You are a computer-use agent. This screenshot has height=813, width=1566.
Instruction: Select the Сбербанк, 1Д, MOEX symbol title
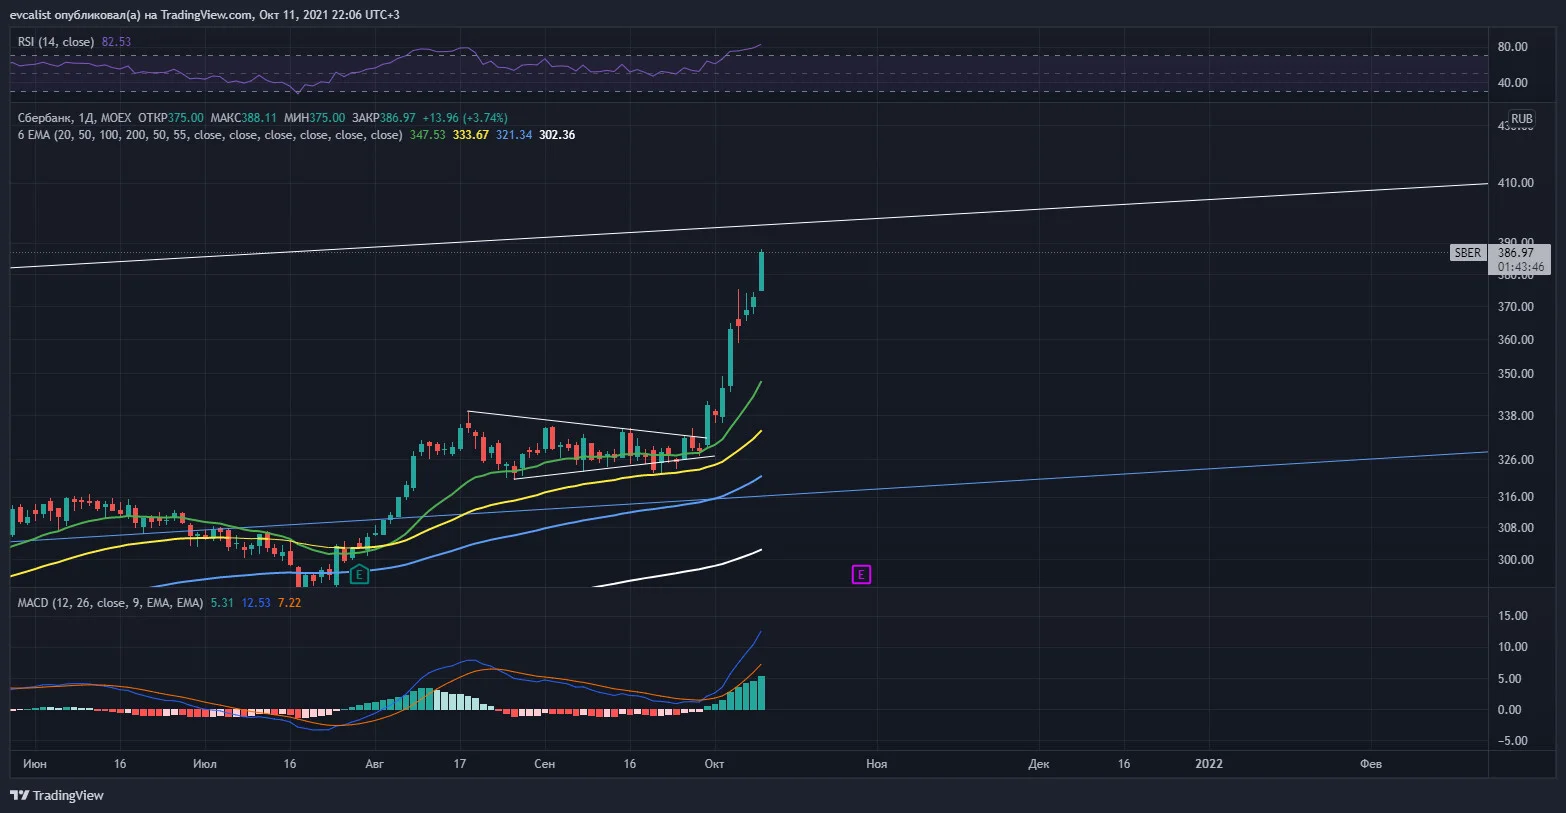[x=75, y=118]
